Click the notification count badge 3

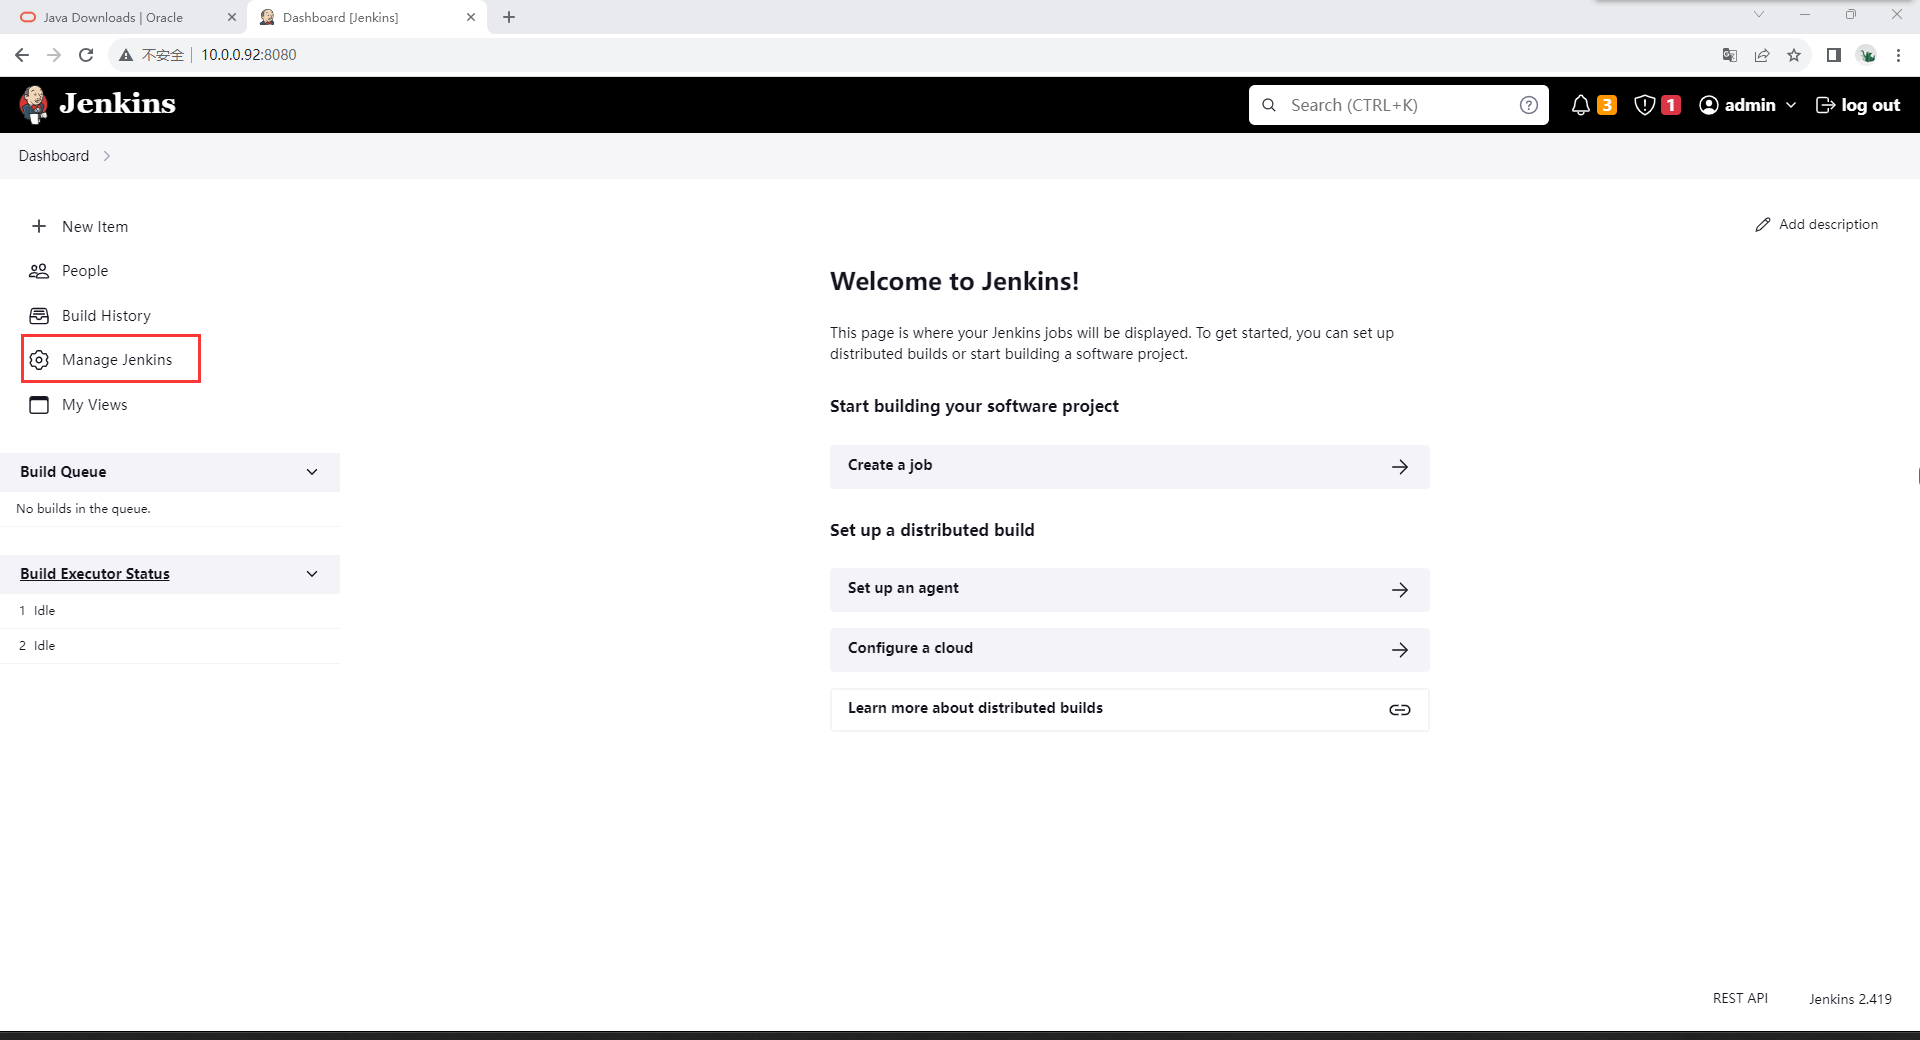pos(1607,105)
